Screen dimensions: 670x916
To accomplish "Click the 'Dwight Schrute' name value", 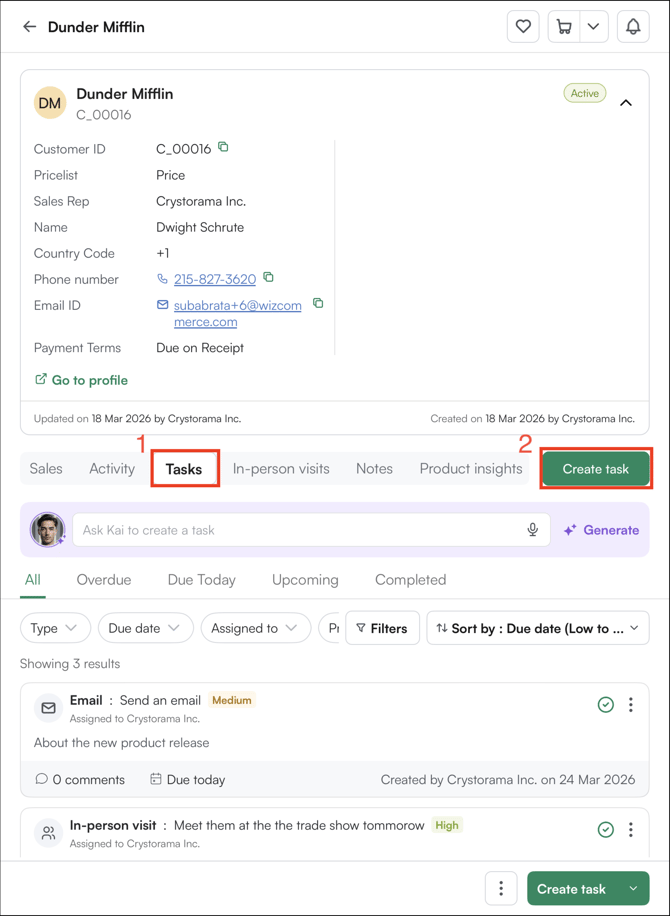I will click(200, 227).
